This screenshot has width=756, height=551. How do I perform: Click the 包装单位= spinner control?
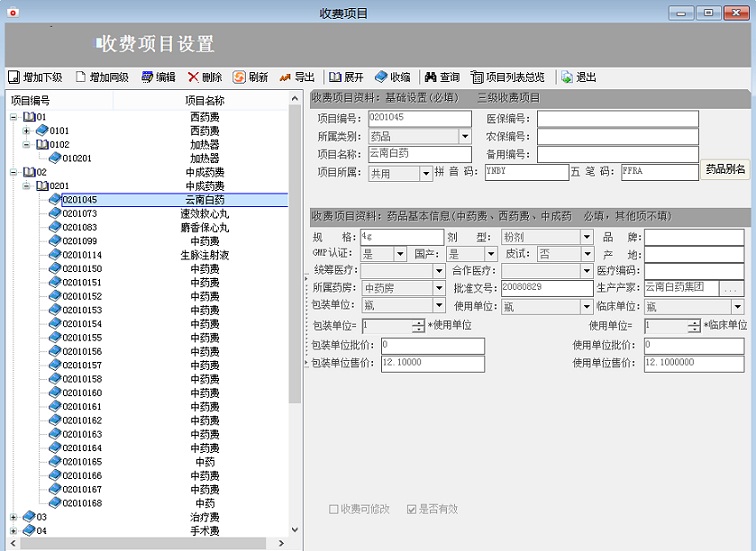(418, 326)
